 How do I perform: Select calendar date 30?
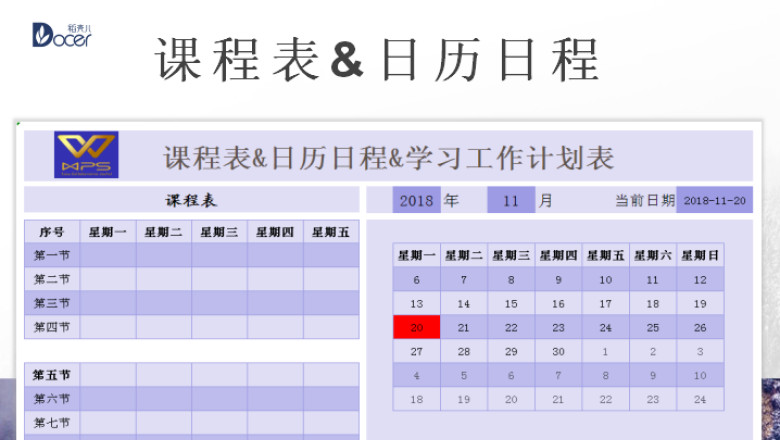(x=558, y=351)
